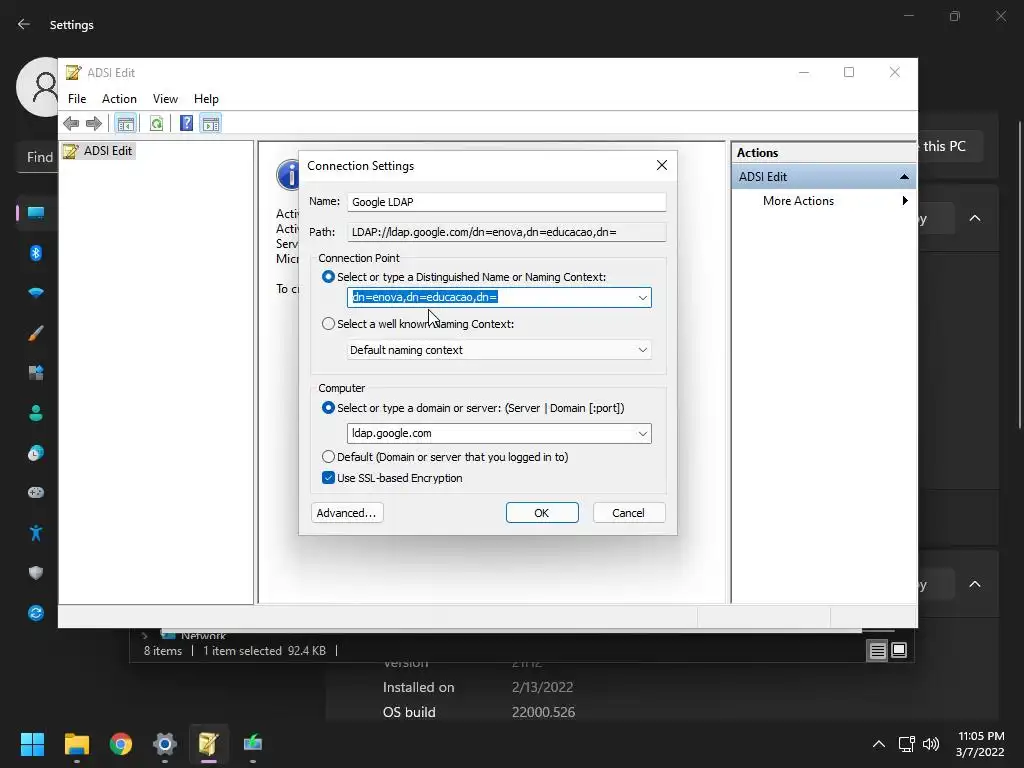
Task: Click the Find a setting search box
Action: coord(37,157)
